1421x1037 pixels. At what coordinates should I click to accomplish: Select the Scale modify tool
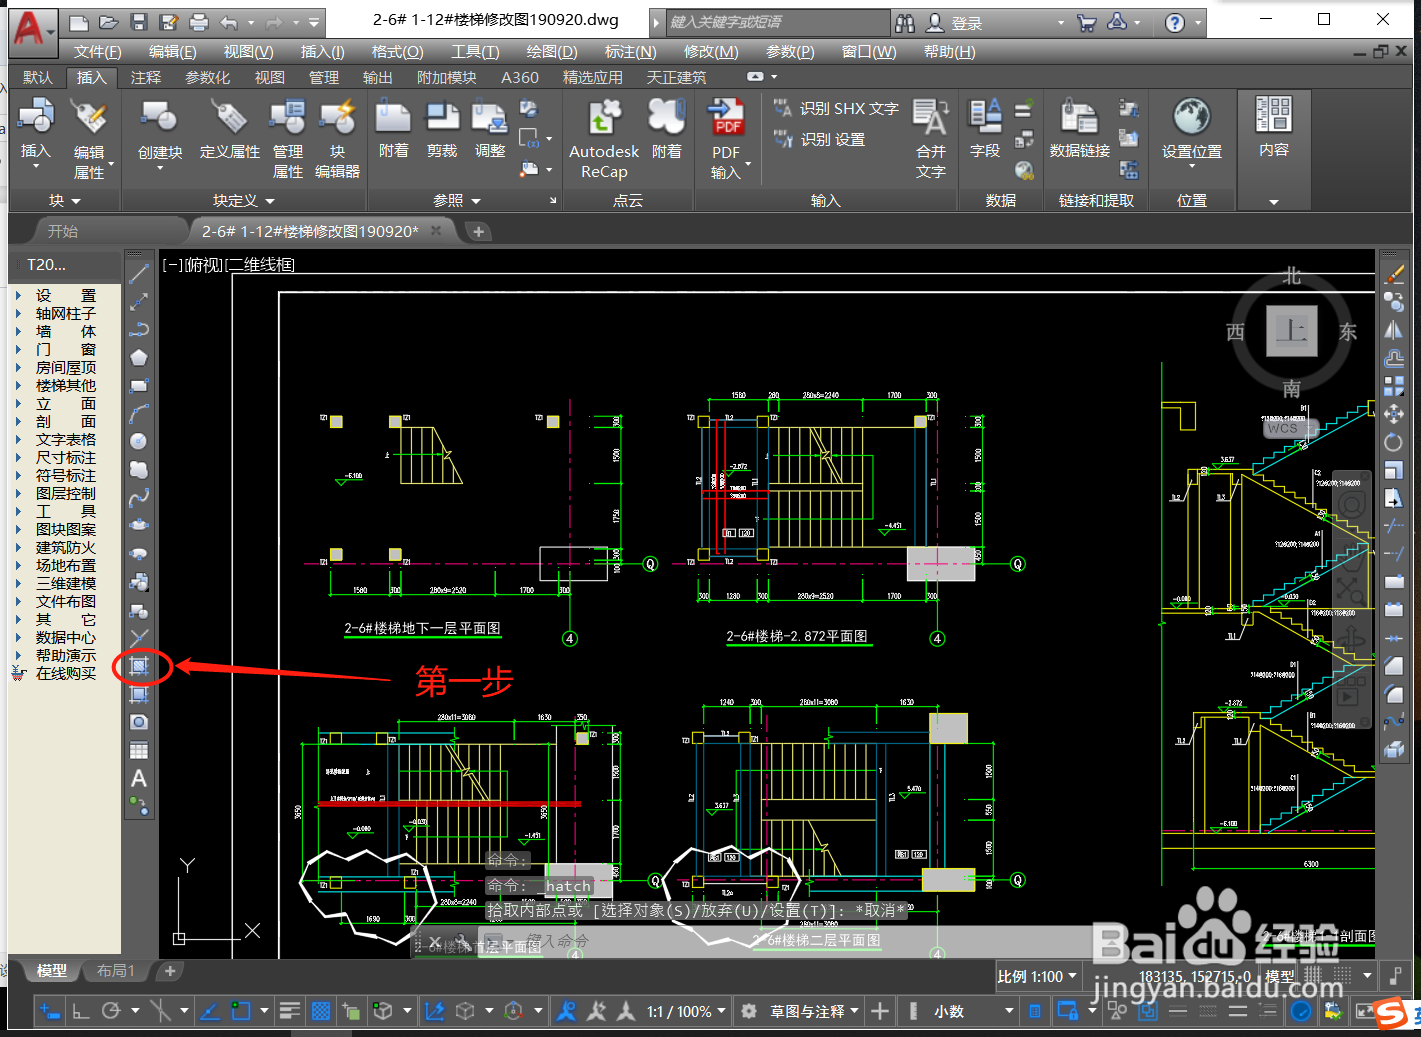coord(1394,469)
